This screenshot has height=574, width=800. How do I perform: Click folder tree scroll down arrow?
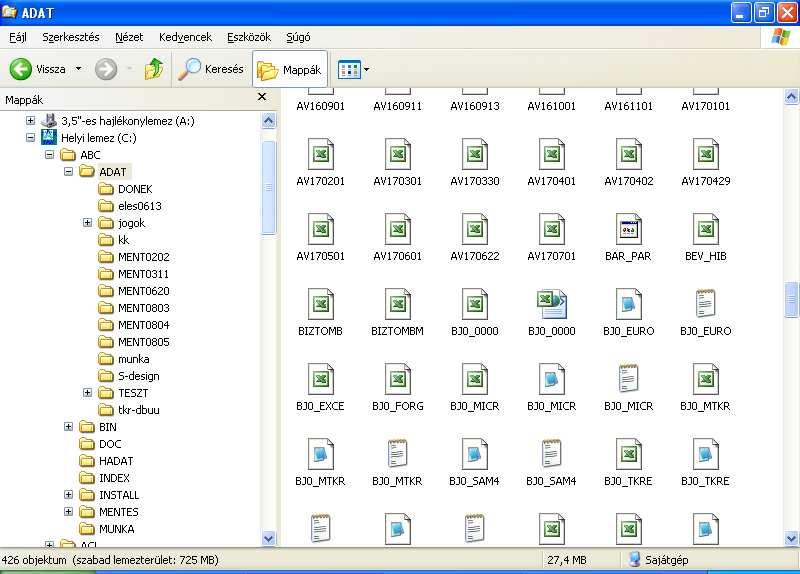tap(268, 538)
